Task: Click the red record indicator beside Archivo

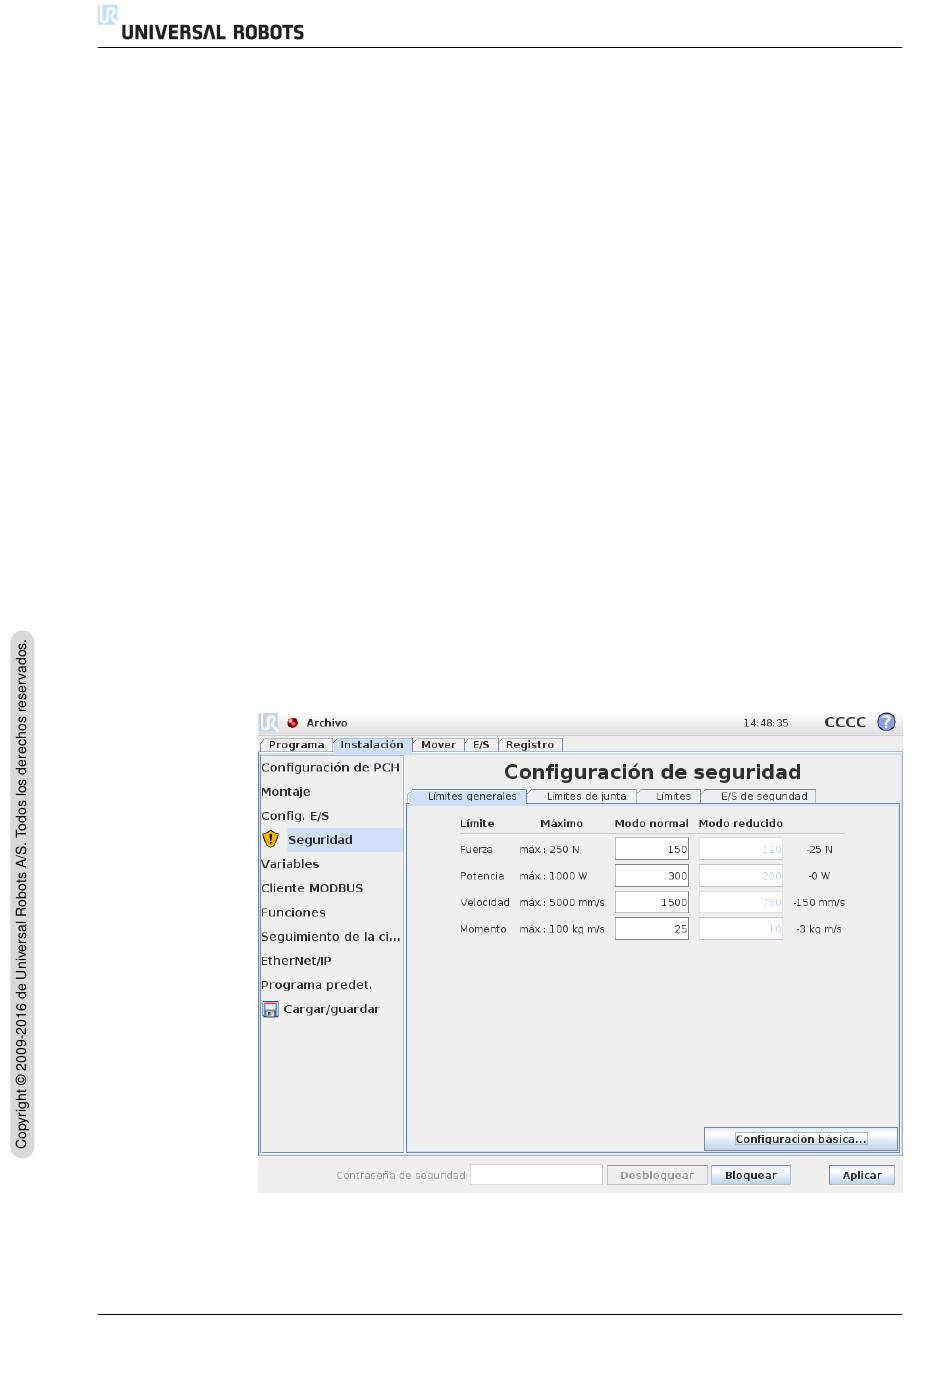Action: point(293,723)
